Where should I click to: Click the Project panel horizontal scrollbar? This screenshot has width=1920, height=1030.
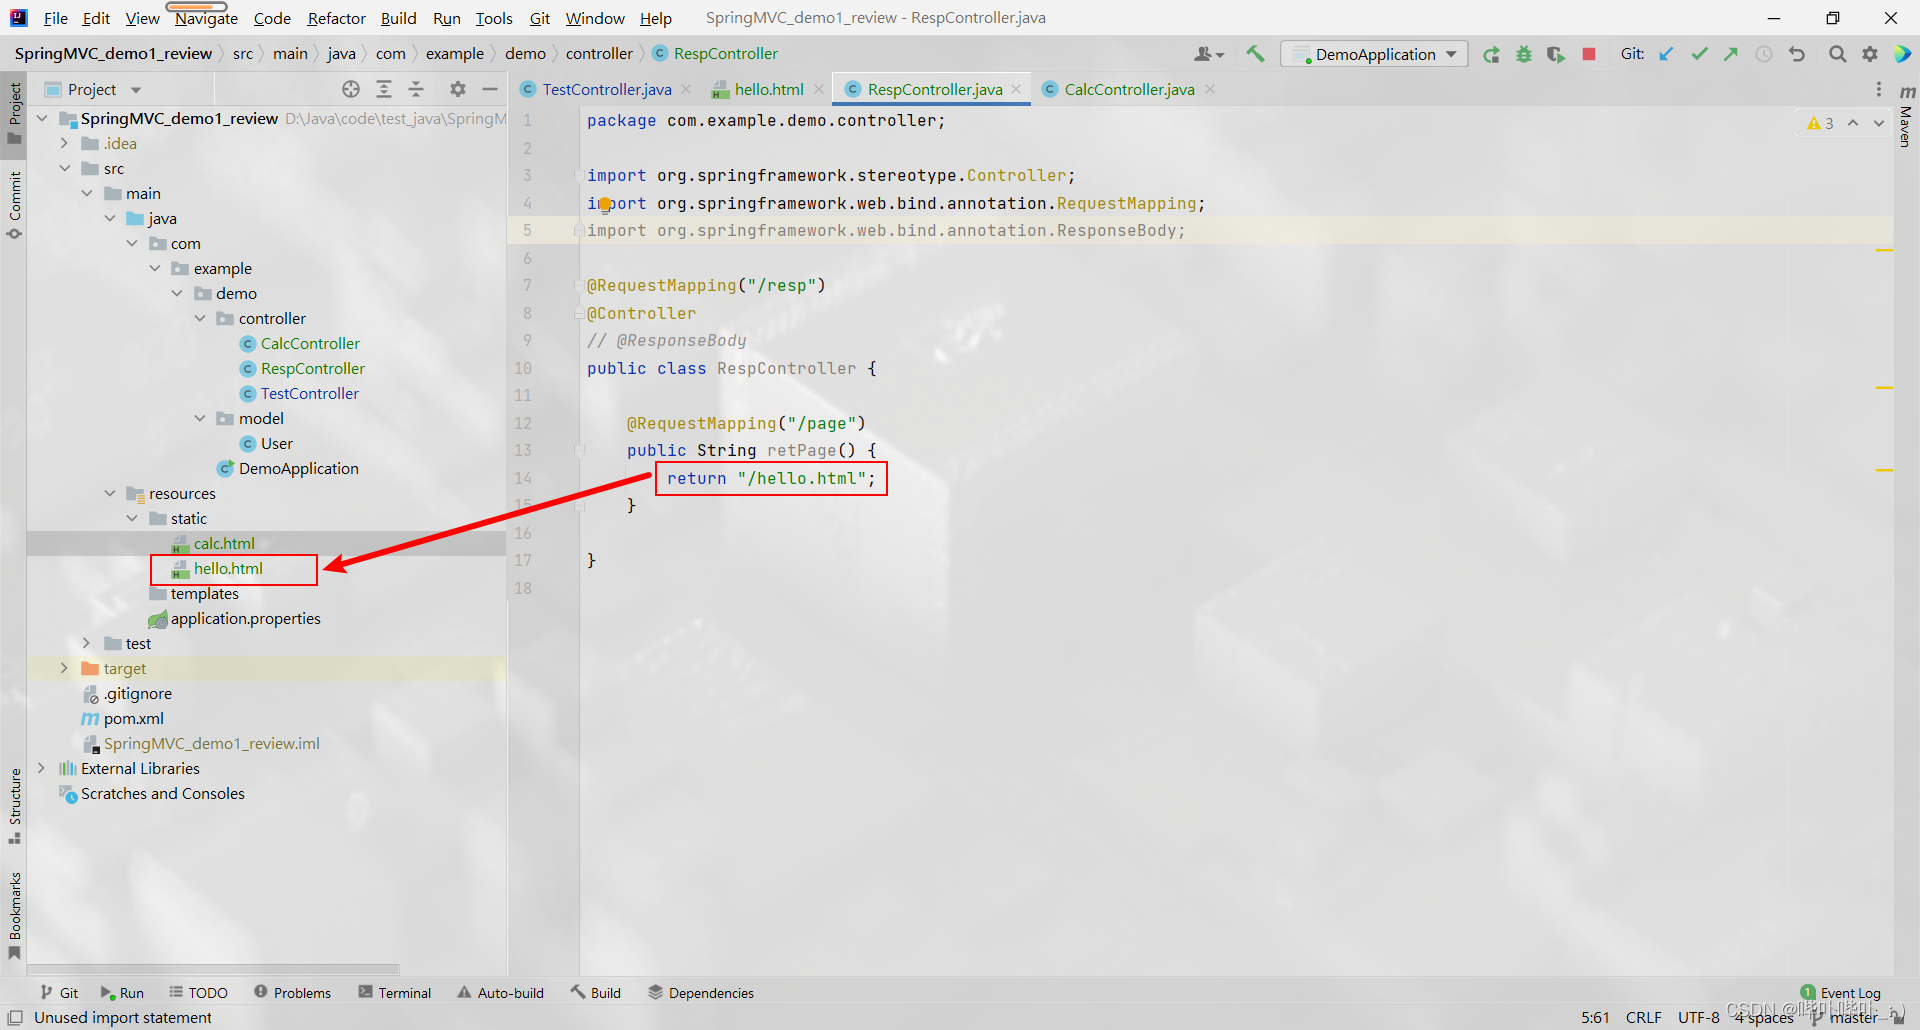(x=213, y=969)
